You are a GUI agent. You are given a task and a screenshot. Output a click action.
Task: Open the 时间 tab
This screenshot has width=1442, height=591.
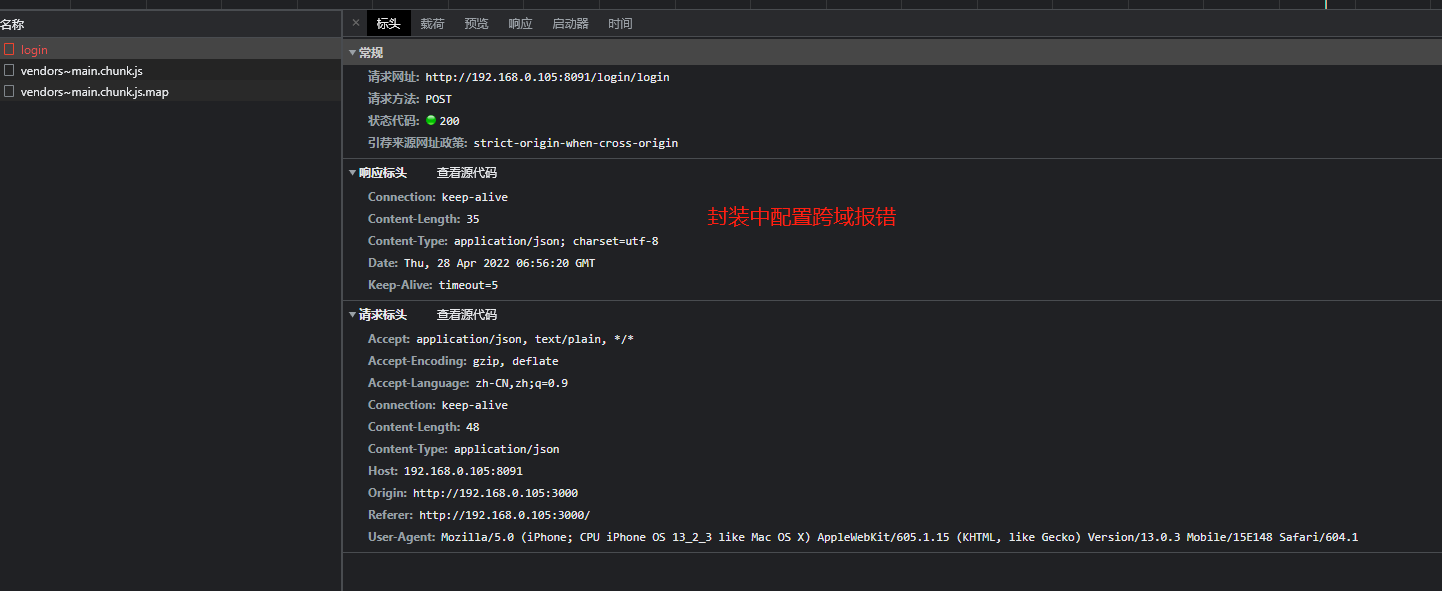[620, 24]
